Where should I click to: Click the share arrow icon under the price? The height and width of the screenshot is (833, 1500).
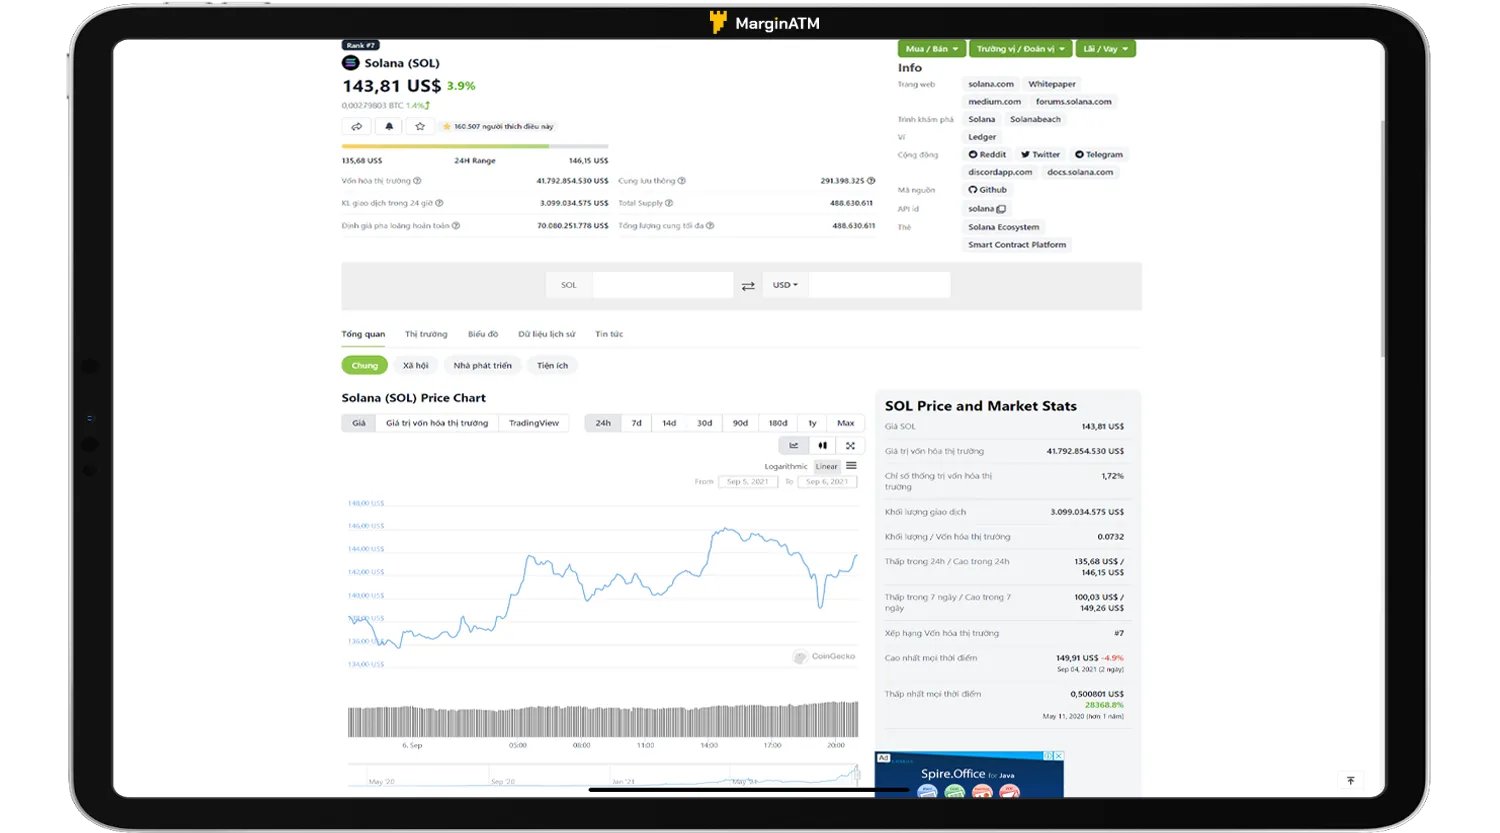(x=357, y=126)
